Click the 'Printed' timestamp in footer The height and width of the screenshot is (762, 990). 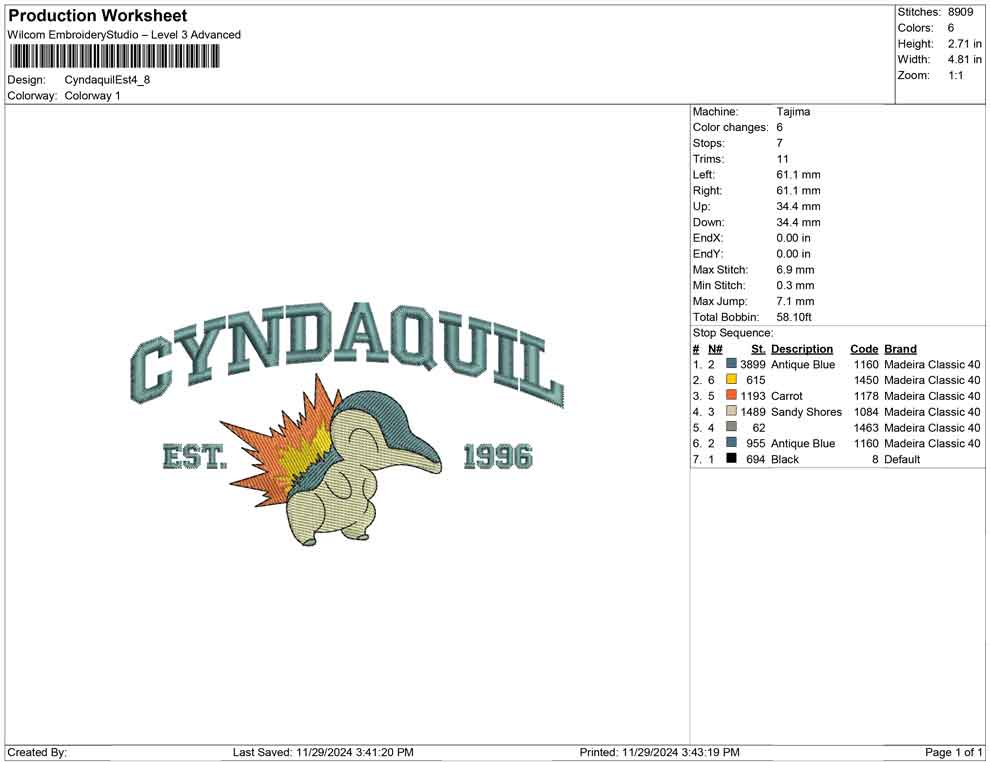click(x=659, y=752)
